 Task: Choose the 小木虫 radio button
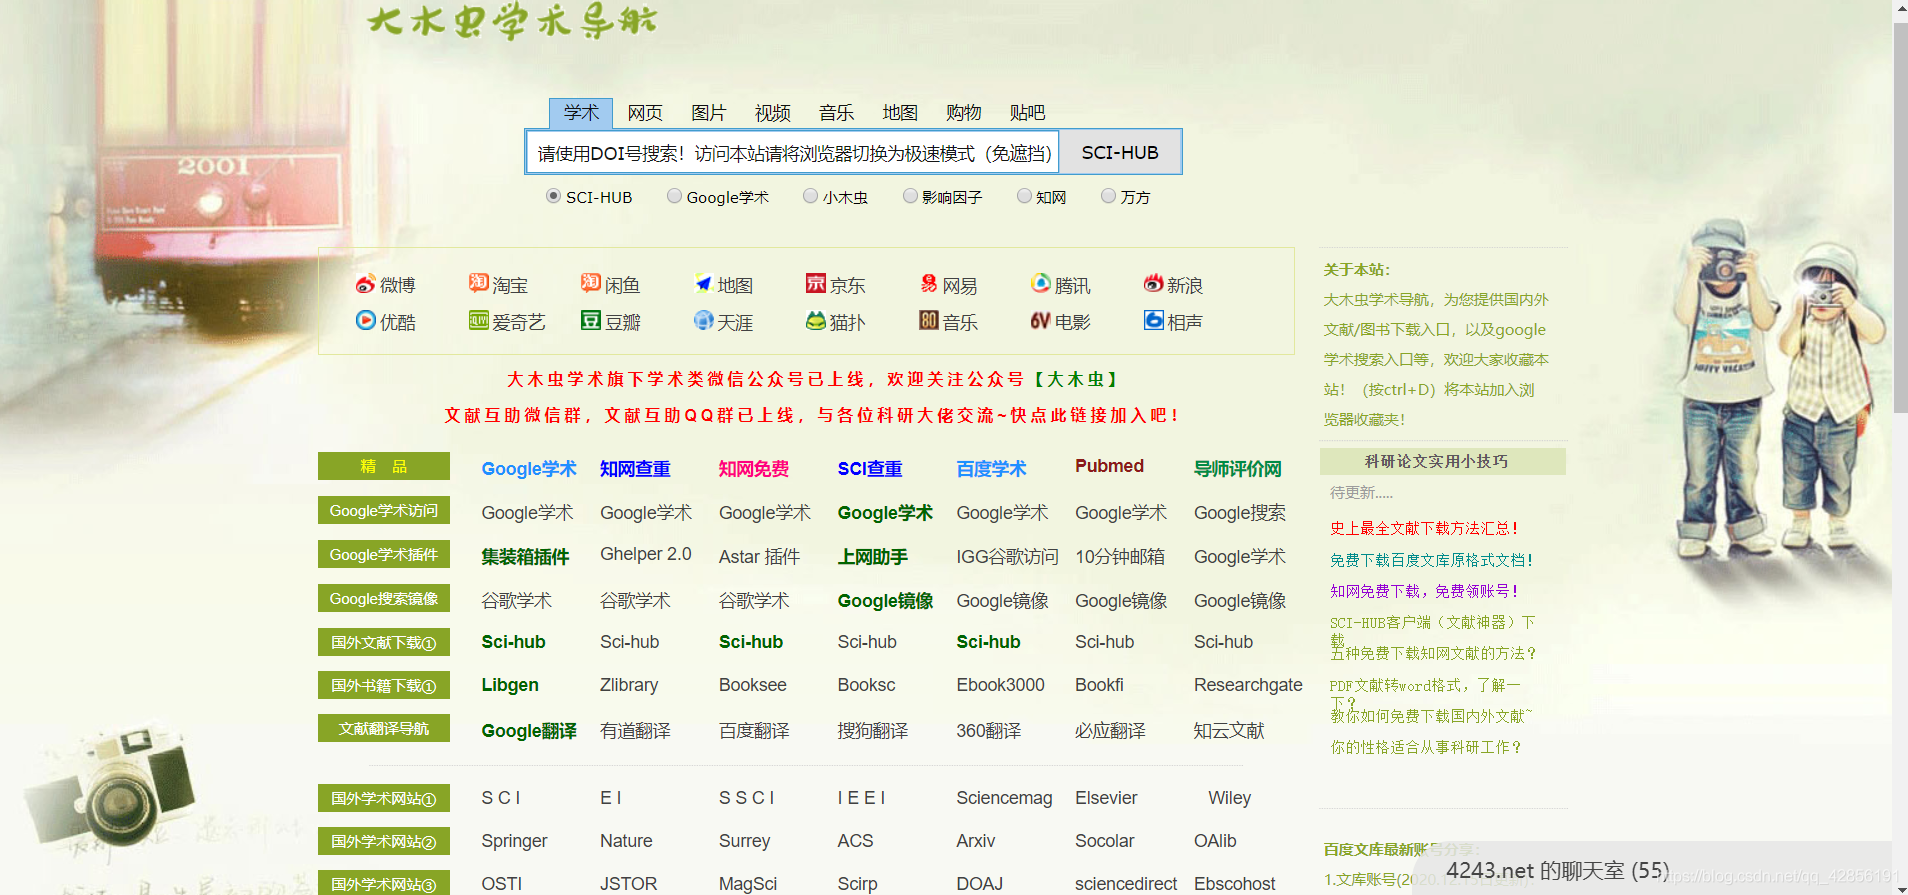pyautogui.click(x=810, y=196)
